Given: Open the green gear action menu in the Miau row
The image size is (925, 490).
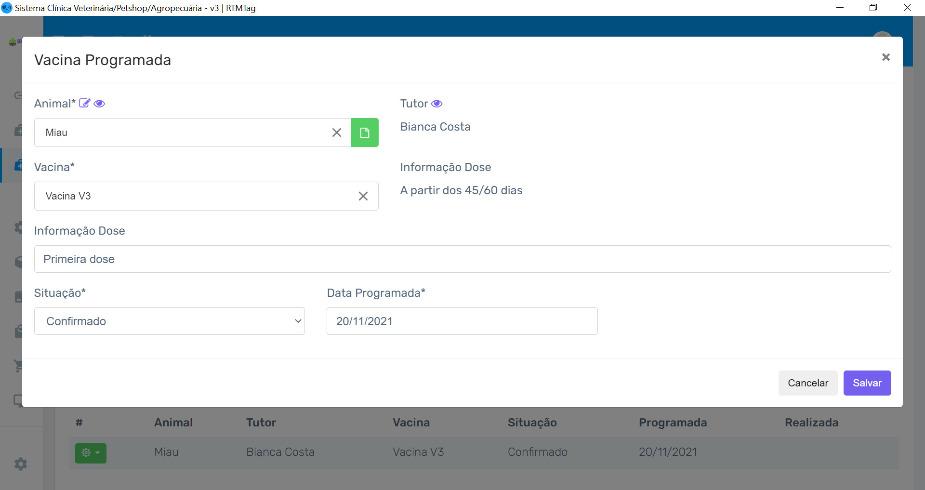Looking at the screenshot, I should pos(90,453).
